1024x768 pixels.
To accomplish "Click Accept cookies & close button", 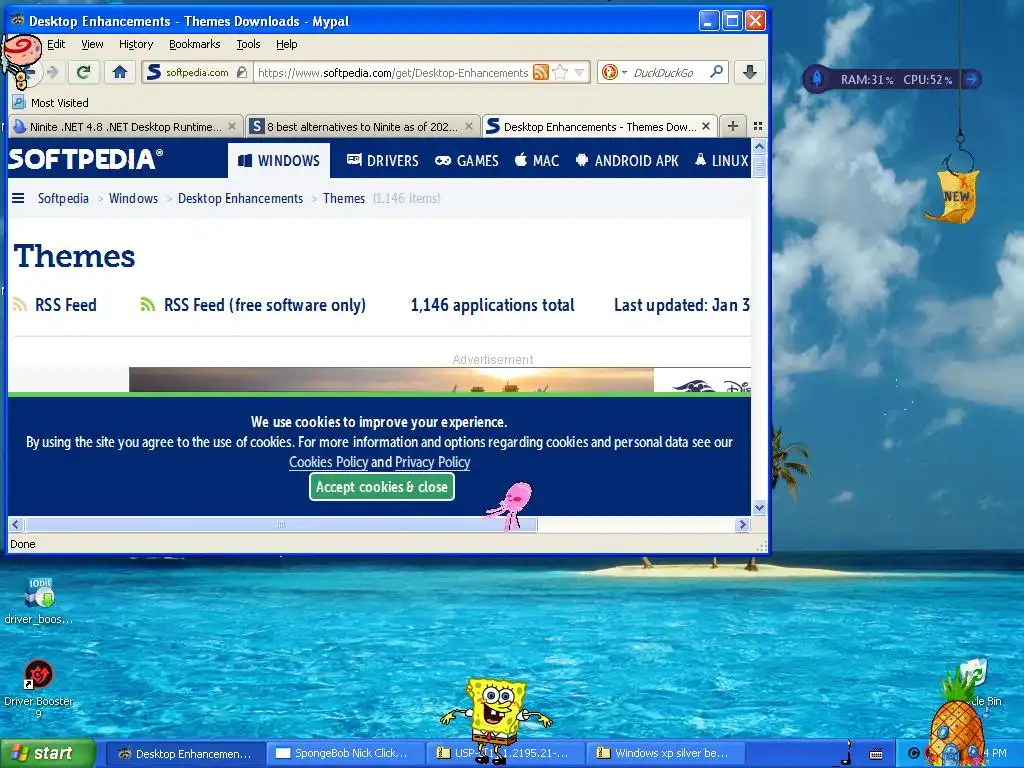I will pos(382,487).
